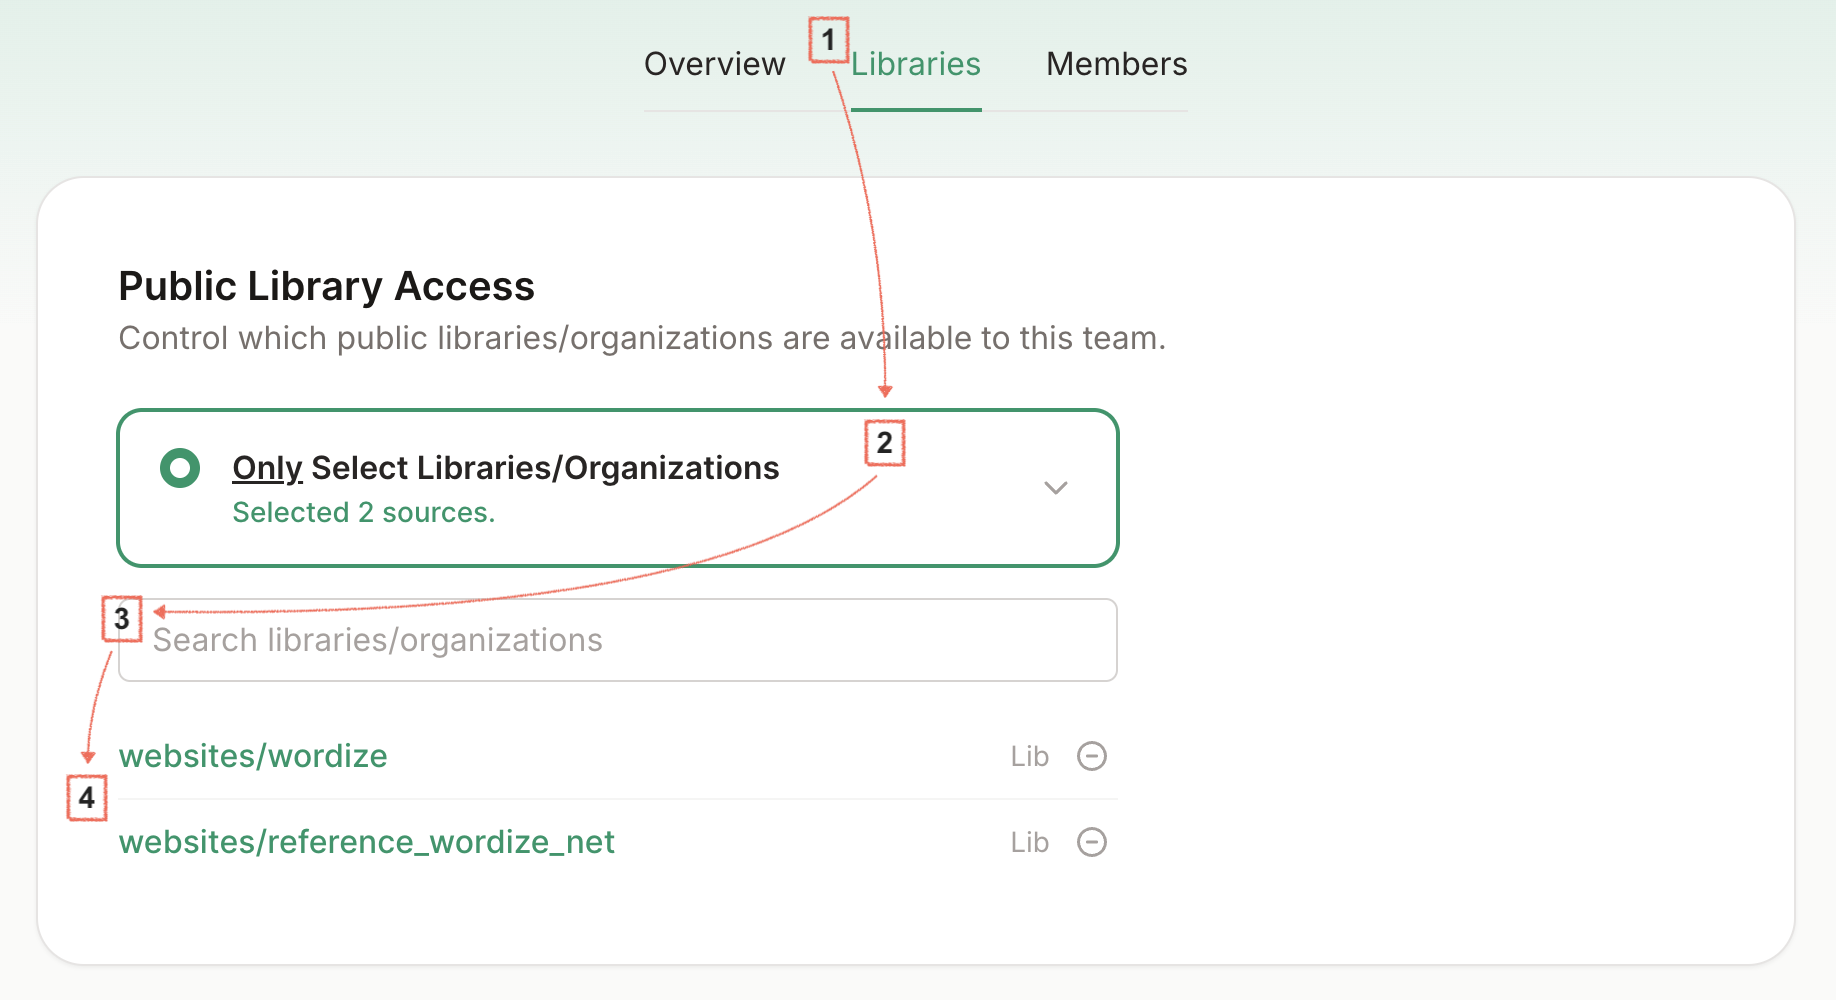Click the Lib badge next to websites/reference_wordize_net
Viewport: 1836px width, 1000px height.
point(1029,842)
